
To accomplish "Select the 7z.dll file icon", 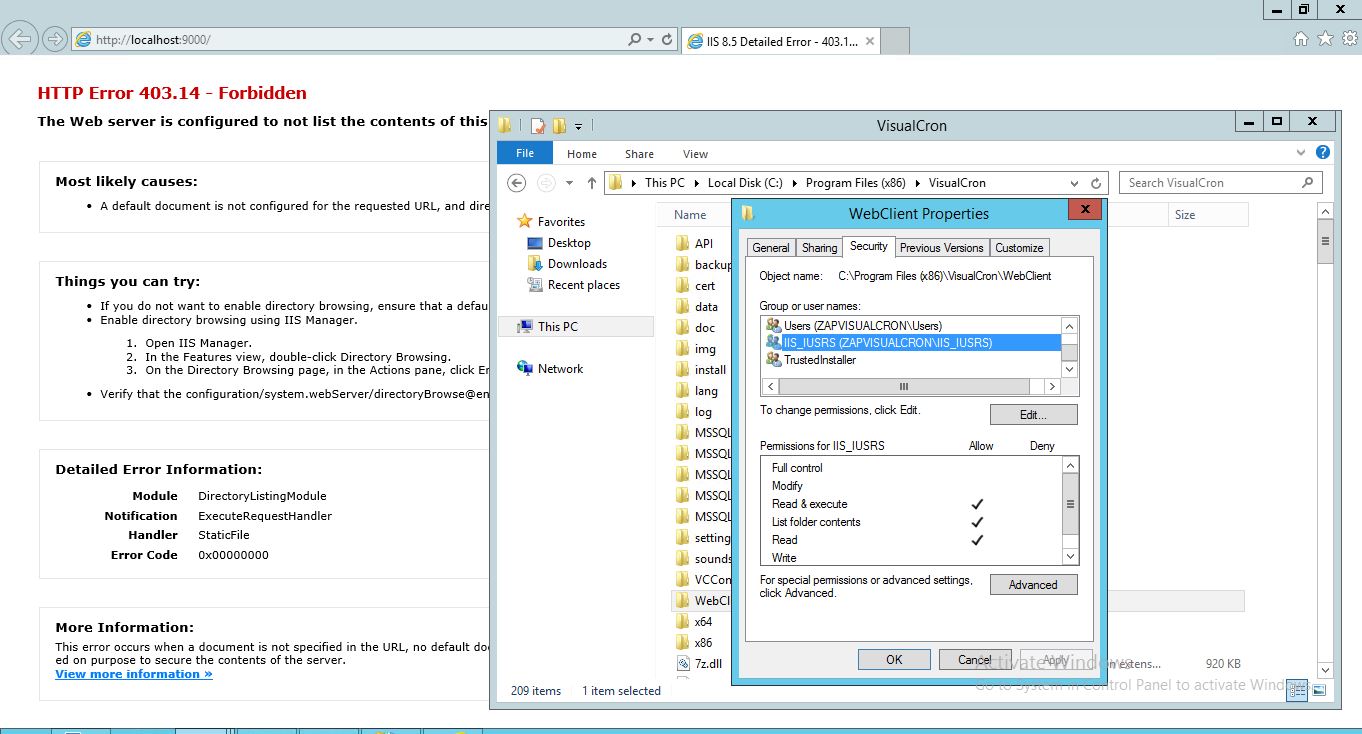I will pyautogui.click(x=683, y=664).
